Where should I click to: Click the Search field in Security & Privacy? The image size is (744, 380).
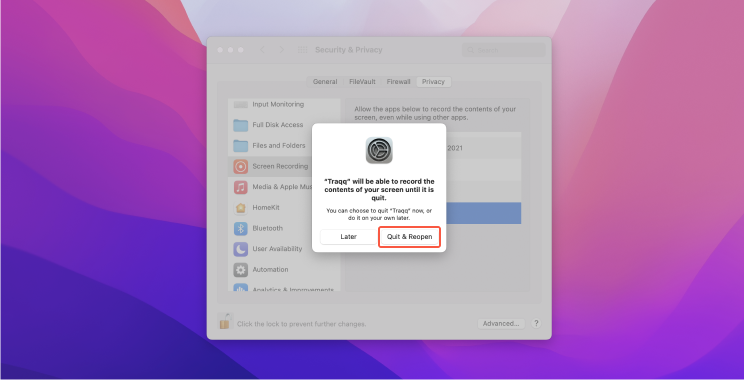point(503,50)
